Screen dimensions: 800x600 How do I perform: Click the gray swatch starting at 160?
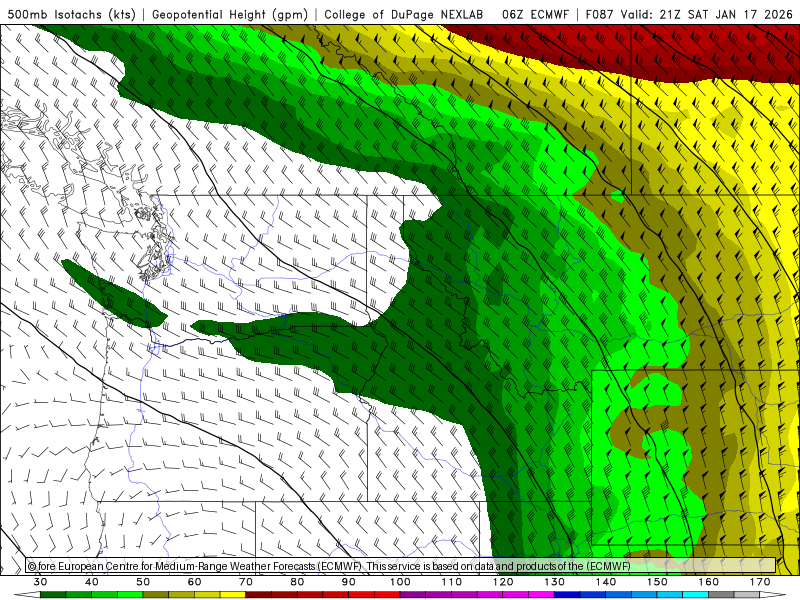click(721, 595)
